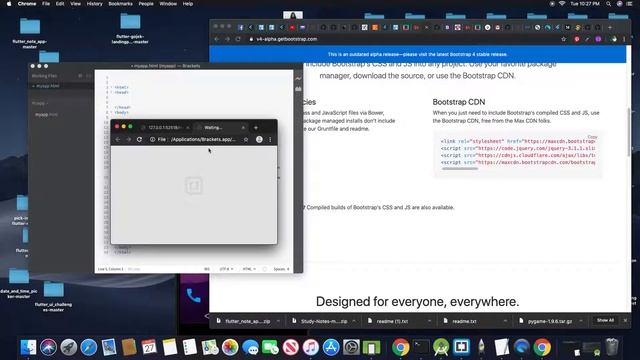The width and height of the screenshot is (640, 360).
Task: Open Chrome menu in Bootstrap window
Action: 624,39
